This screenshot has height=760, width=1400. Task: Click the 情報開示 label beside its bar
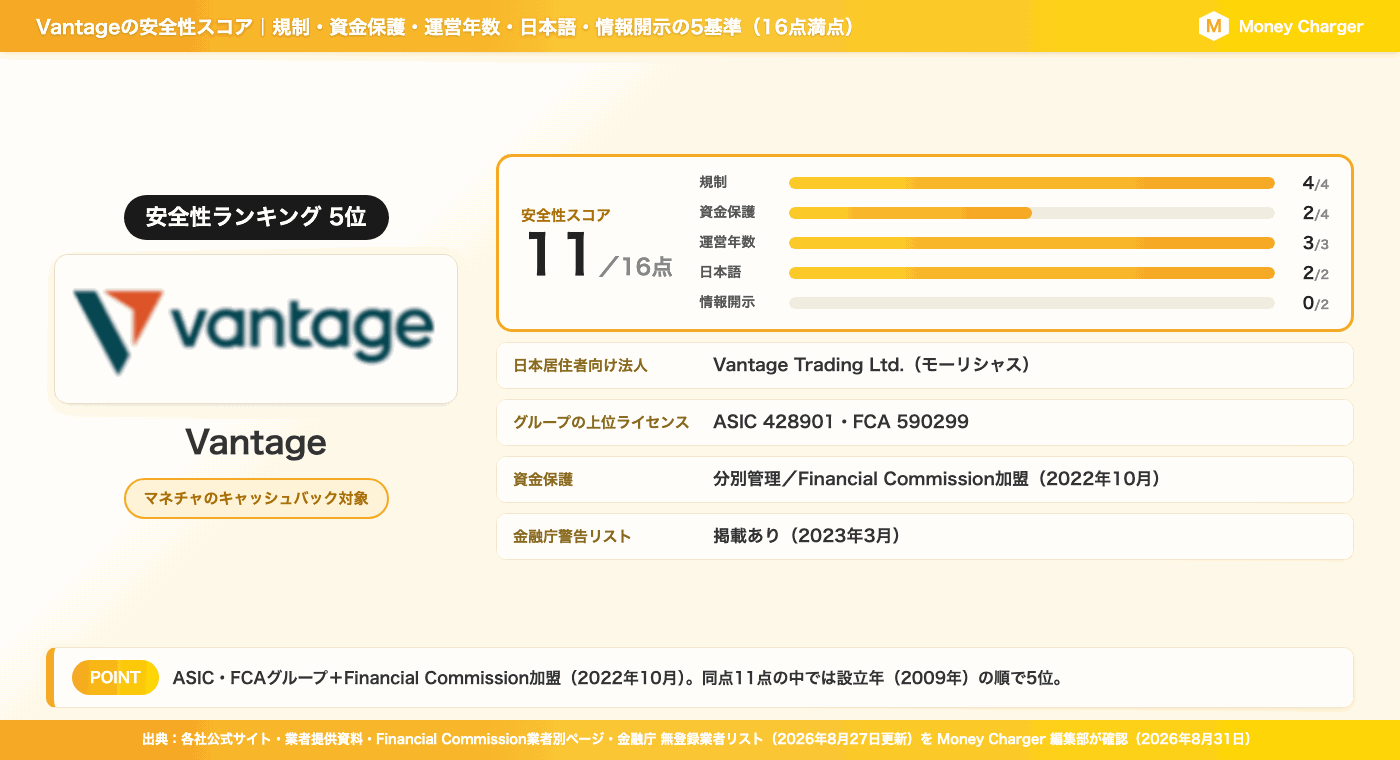coord(727,303)
